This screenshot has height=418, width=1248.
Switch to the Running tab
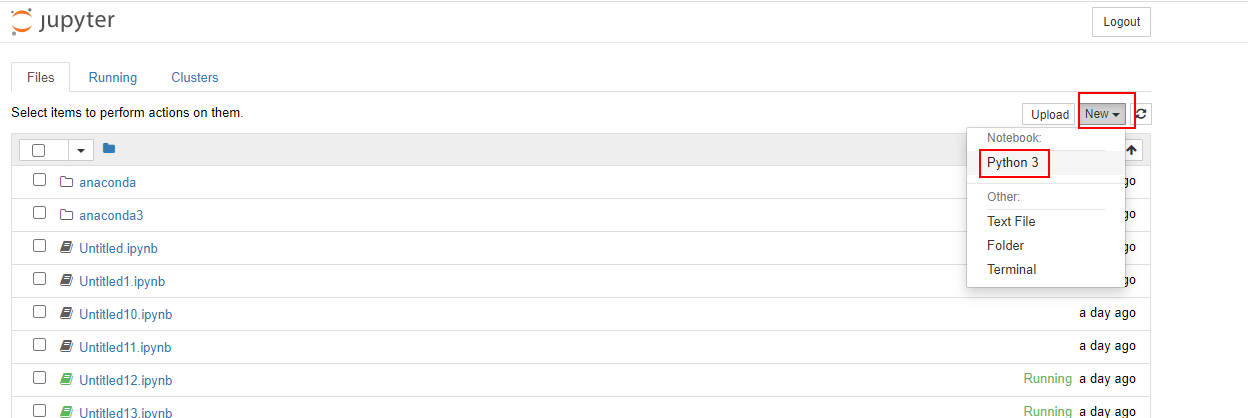point(113,77)
